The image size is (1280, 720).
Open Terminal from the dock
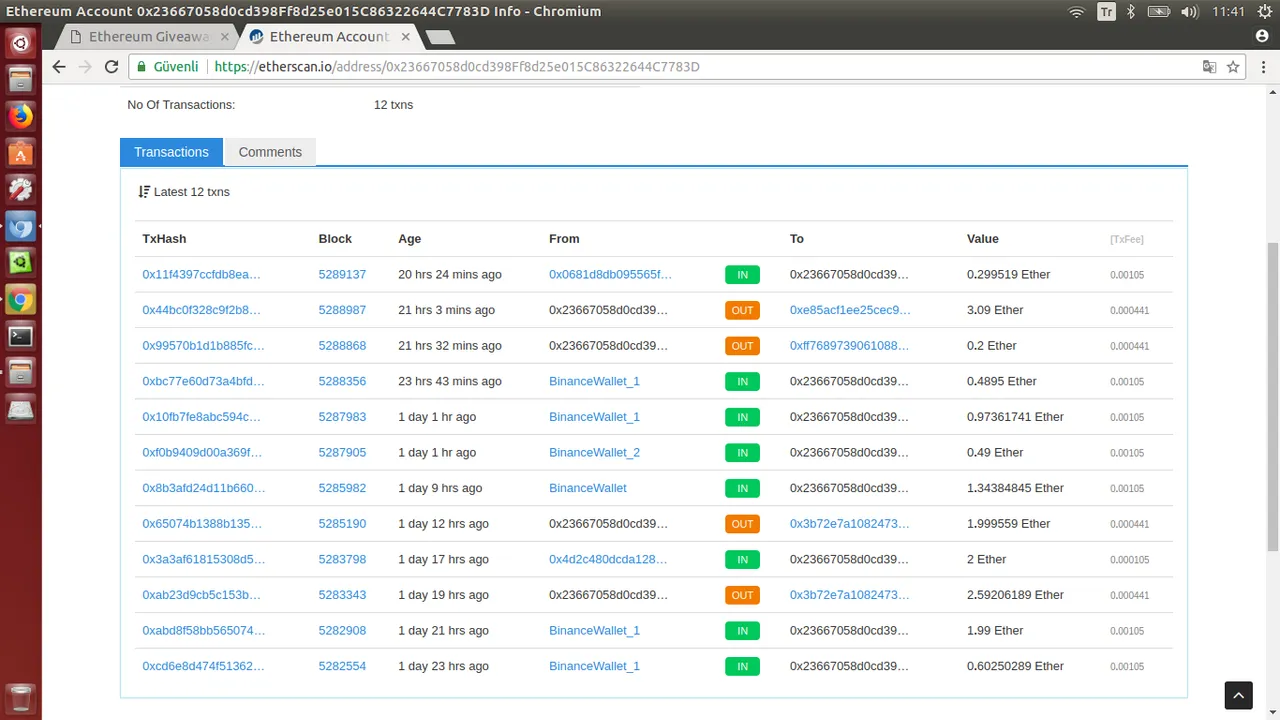click(x=21, y=336)
